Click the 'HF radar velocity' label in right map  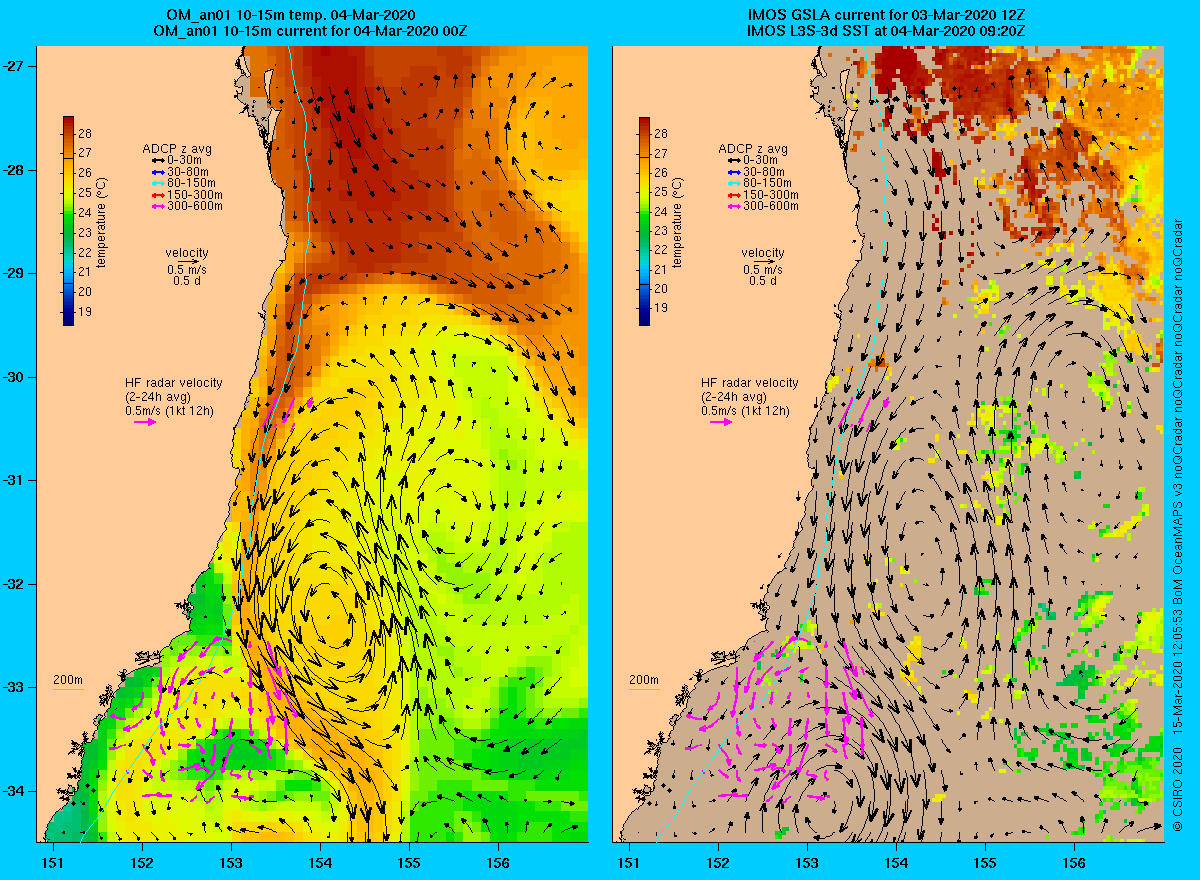750,383
